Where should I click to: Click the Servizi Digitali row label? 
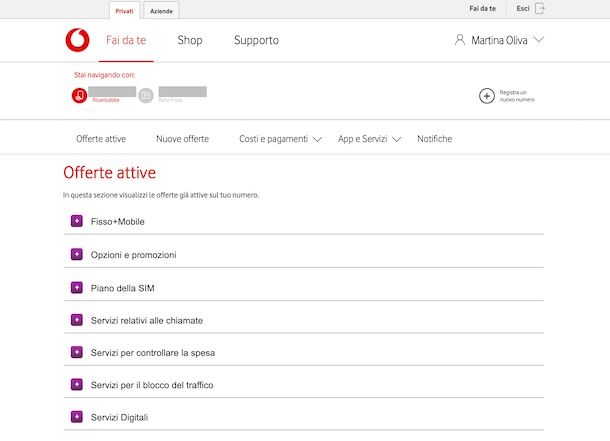coord(119,417)
